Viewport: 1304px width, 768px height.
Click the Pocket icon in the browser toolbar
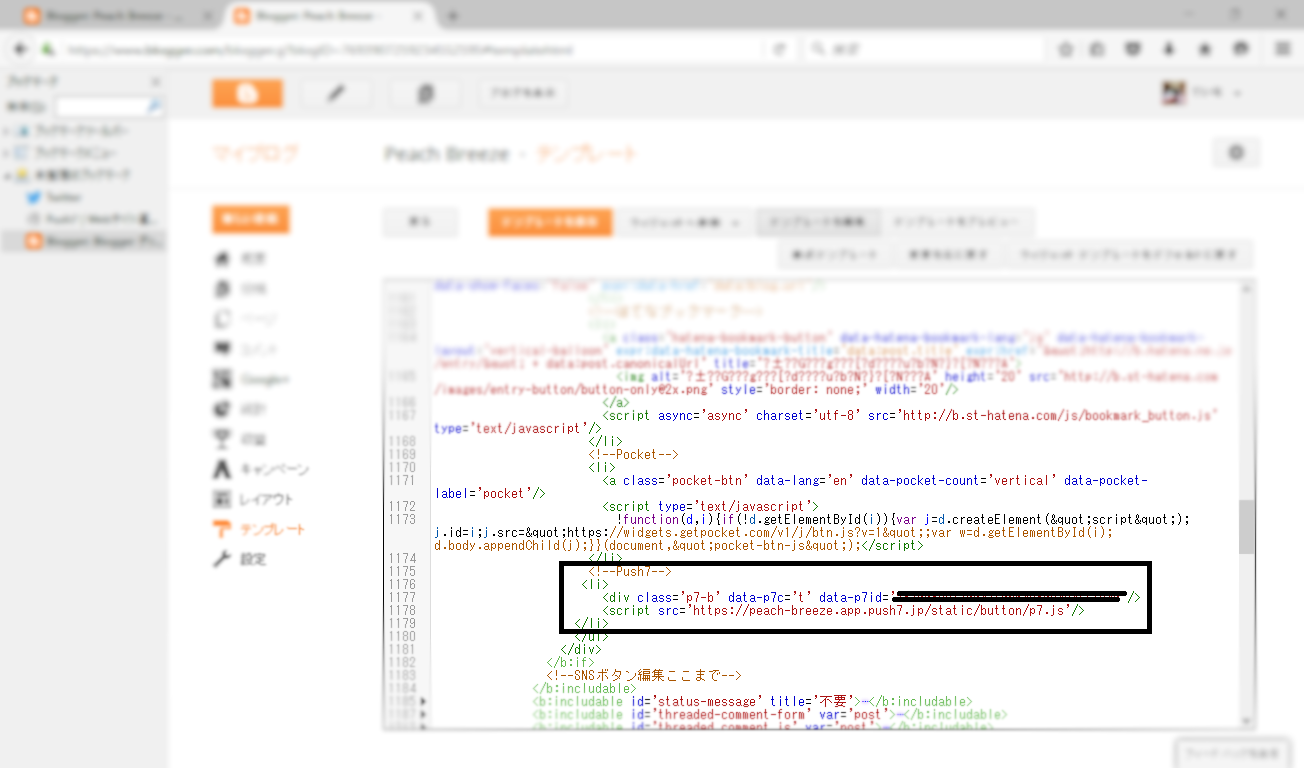coord(1133,49)
